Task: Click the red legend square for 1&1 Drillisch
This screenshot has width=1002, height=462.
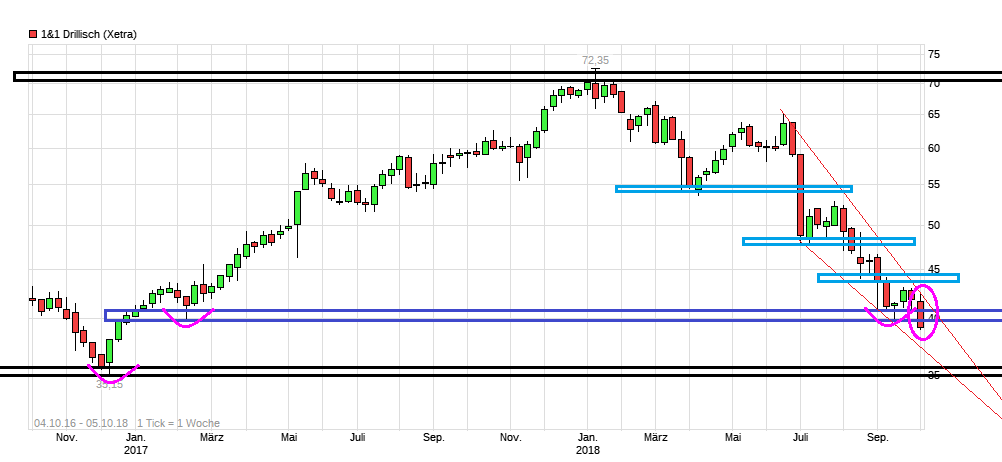Action: click(33, 35)
